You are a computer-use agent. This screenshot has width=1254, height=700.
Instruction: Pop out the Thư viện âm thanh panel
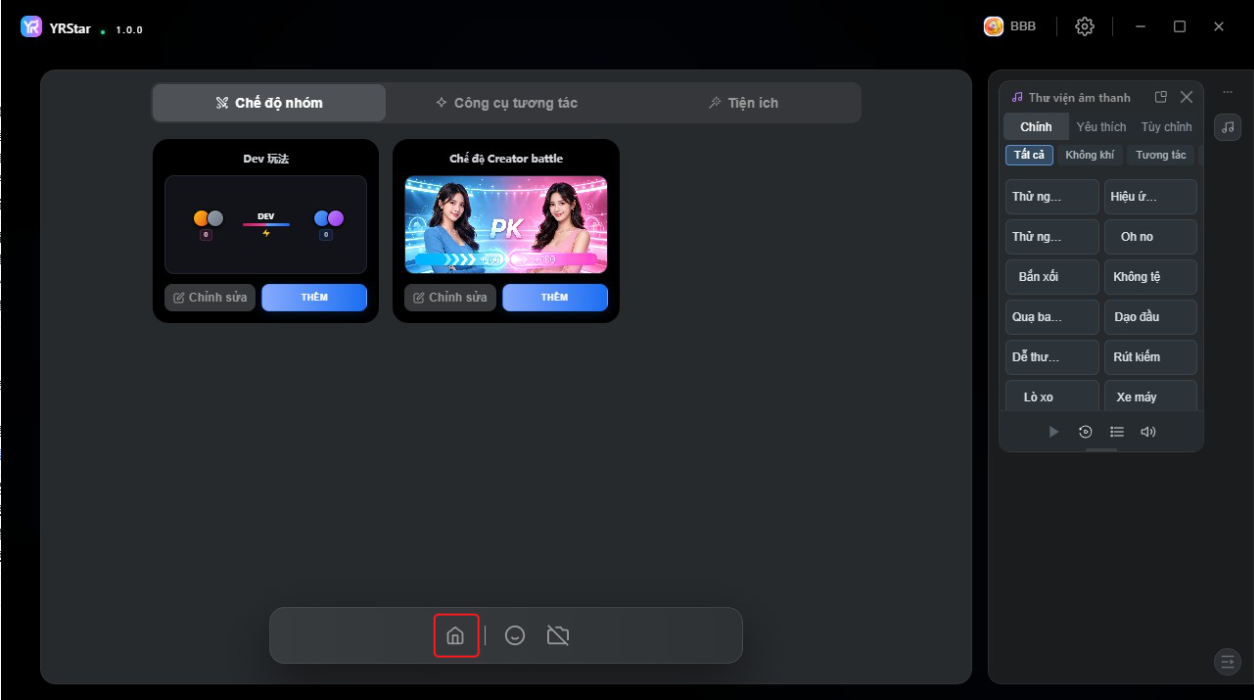(x=1161, y=97)
